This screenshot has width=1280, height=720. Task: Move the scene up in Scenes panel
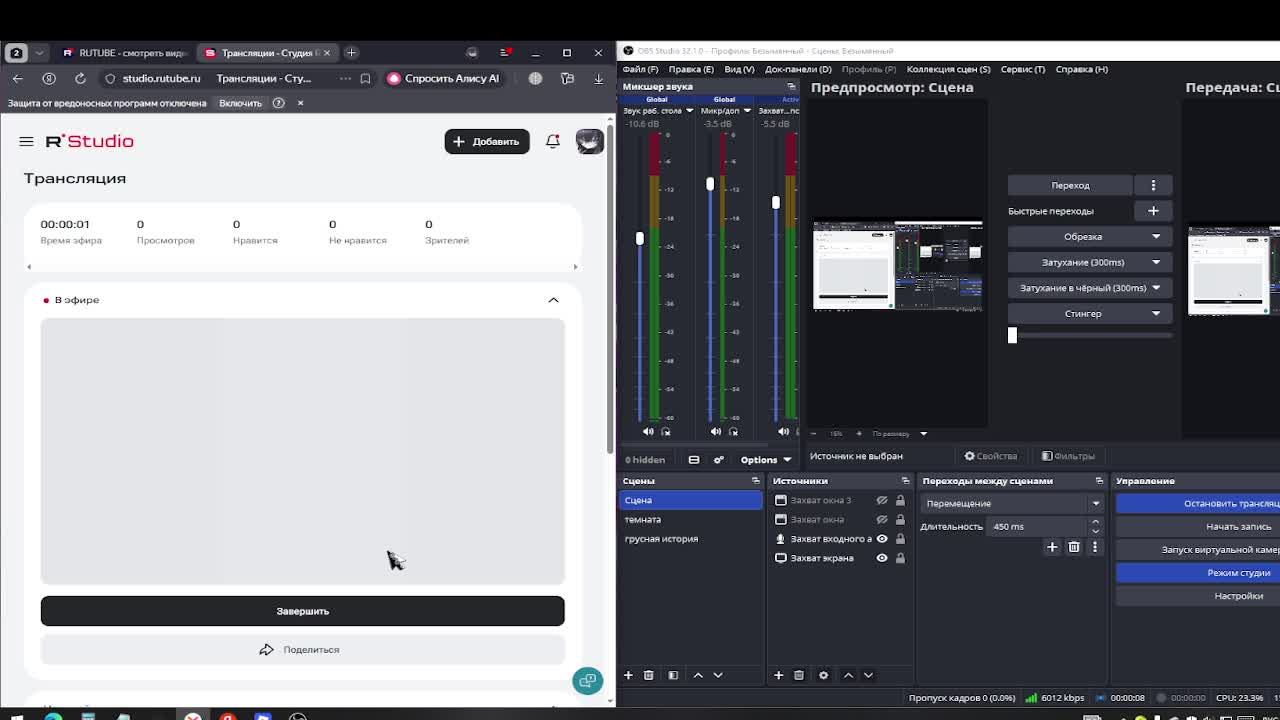click(x=698, y=675)
